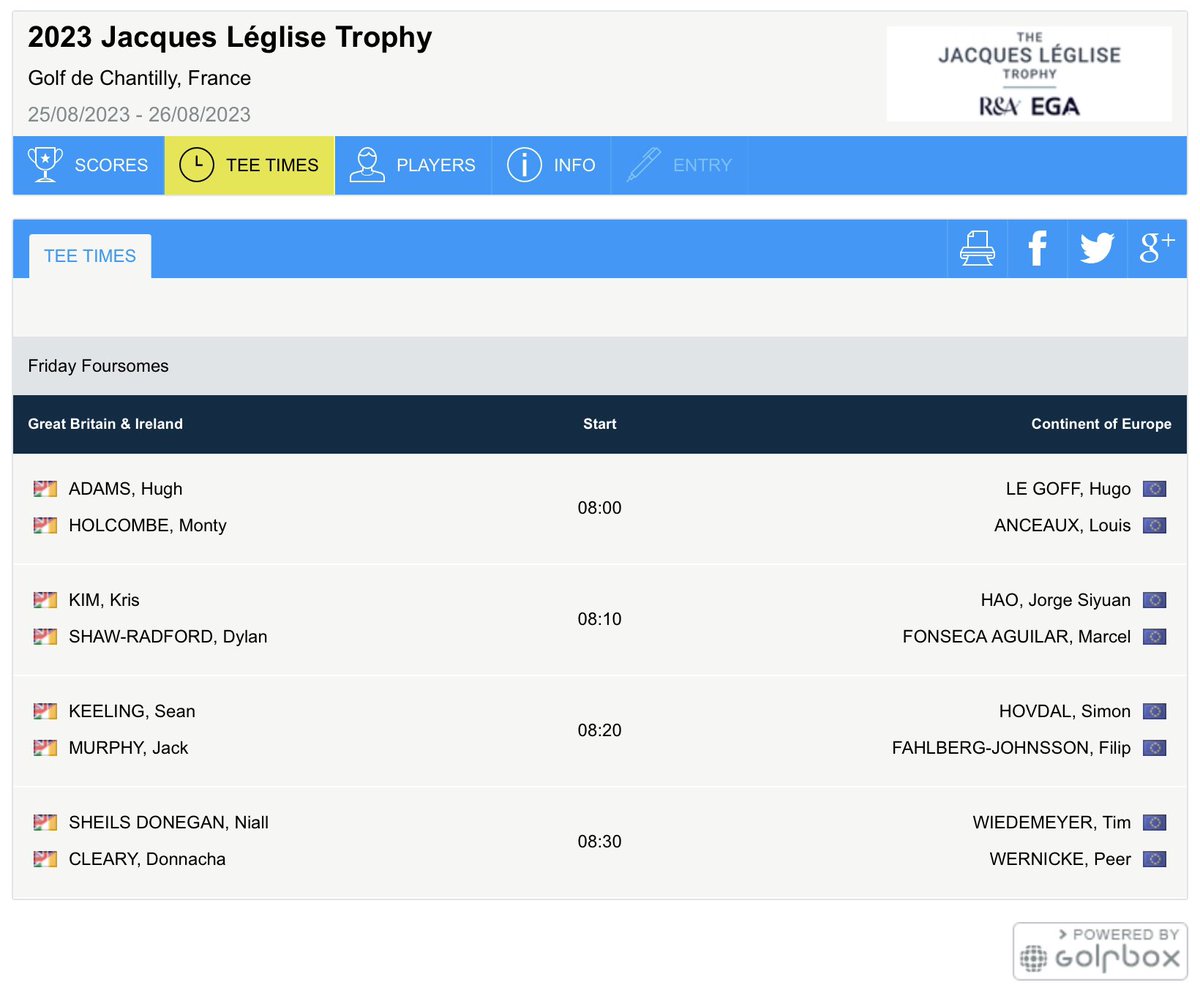Select player name ANCEAUX, Louis
This screenshot has width=1200, height=985.
coord(1062,525)
